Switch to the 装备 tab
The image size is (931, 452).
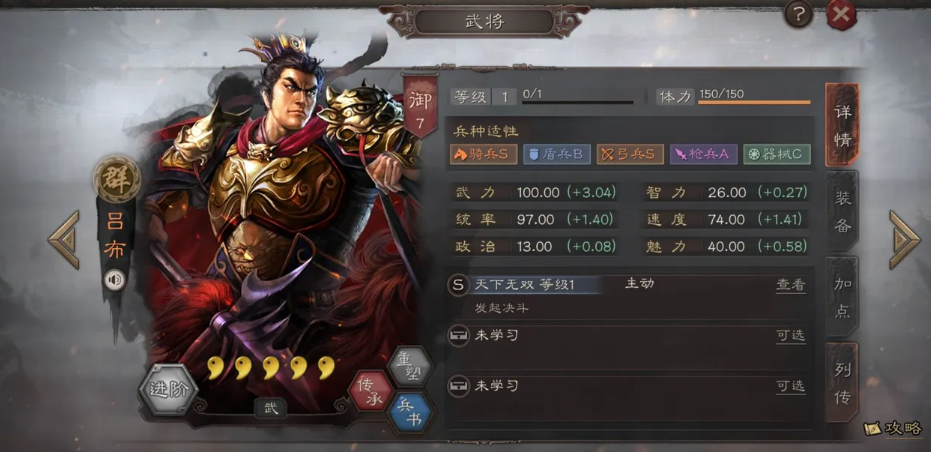pyautogui.click(x=843, y=211)
